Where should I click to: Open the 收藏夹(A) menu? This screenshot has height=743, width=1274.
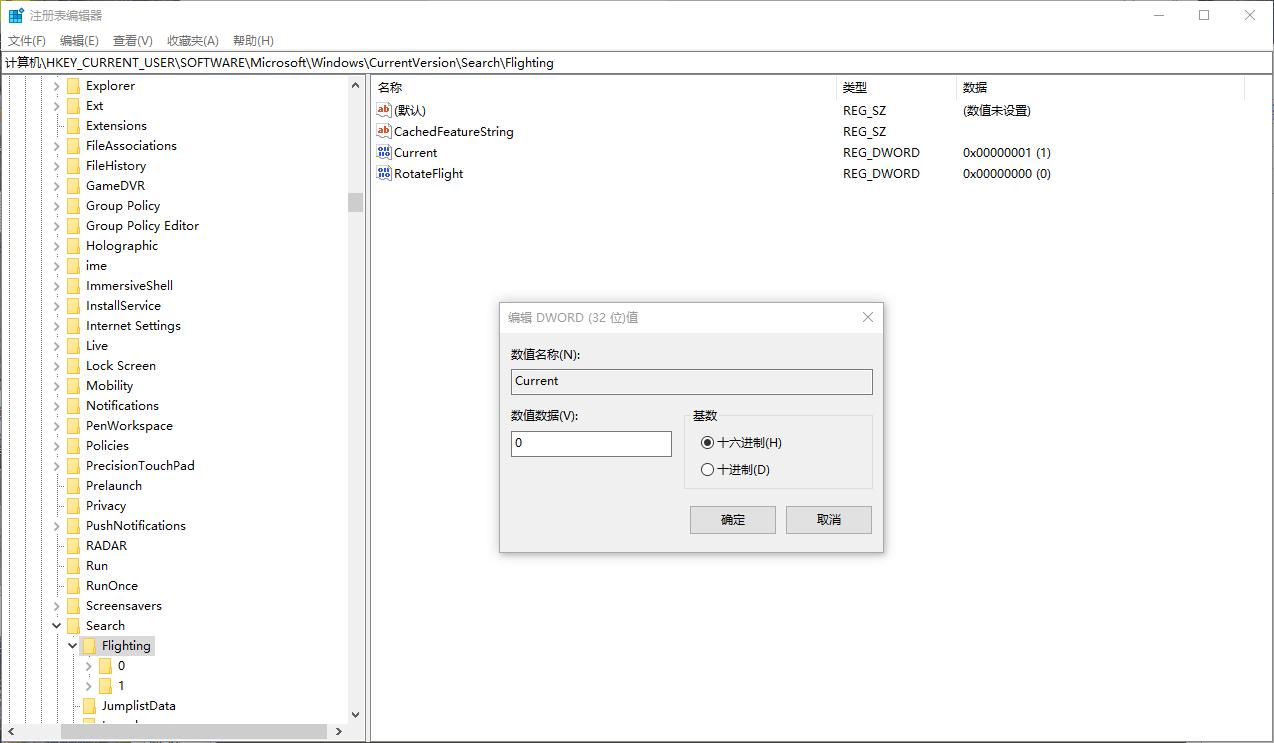coord(192,40)
